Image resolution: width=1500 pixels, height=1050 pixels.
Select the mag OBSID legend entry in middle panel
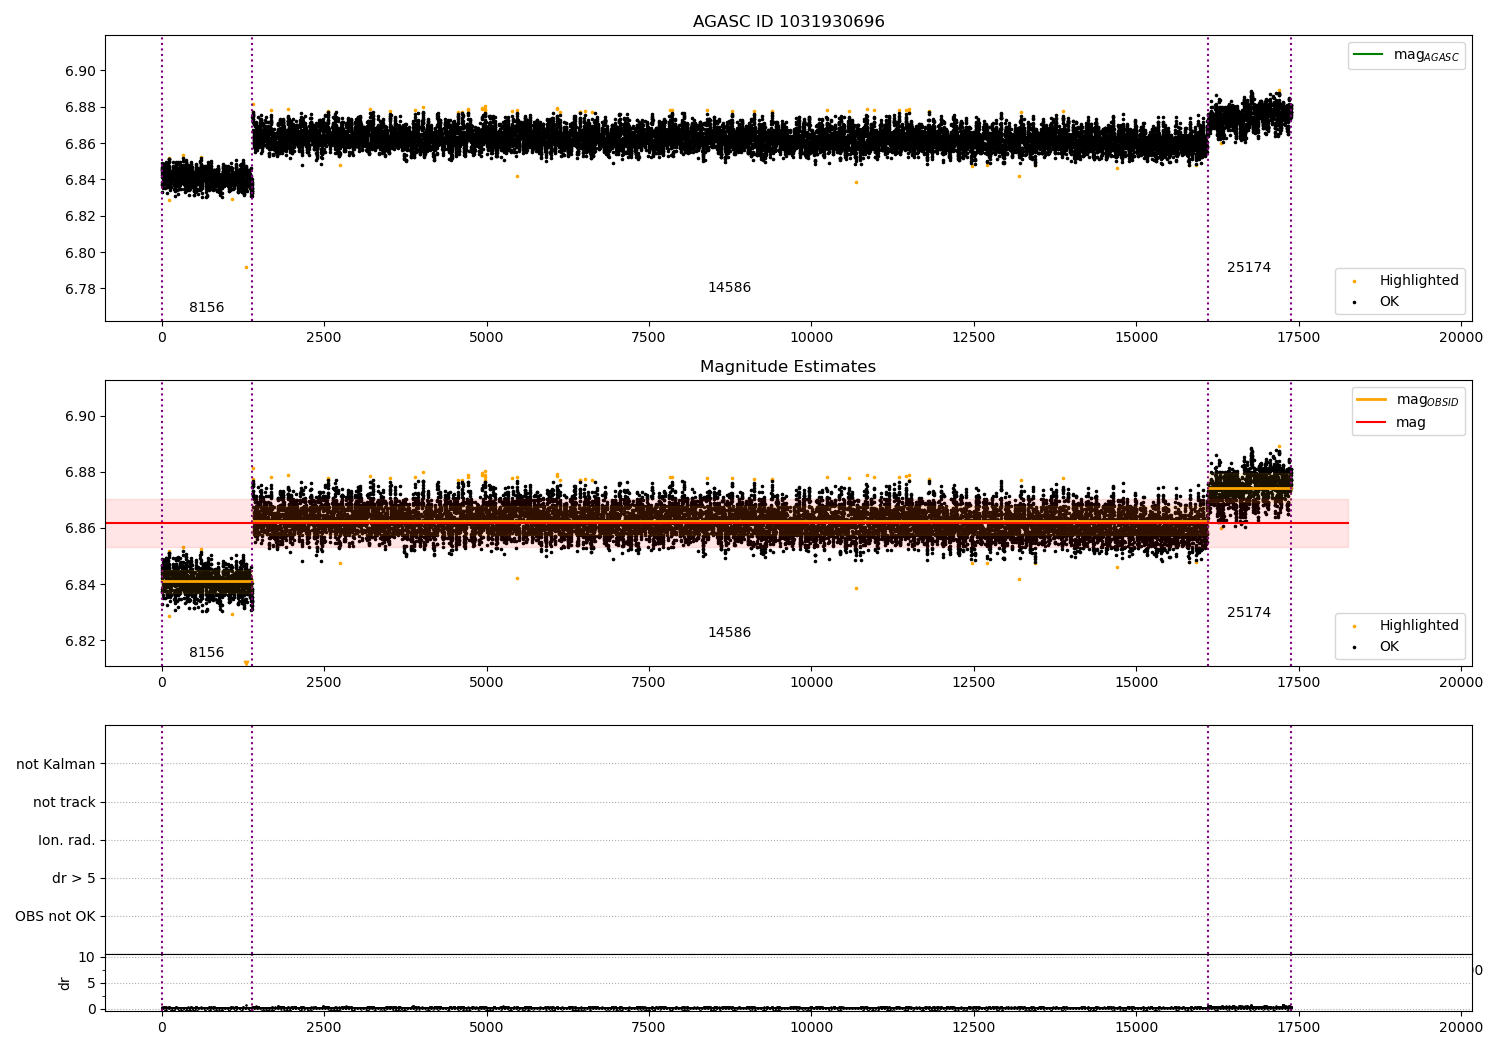1408,400
